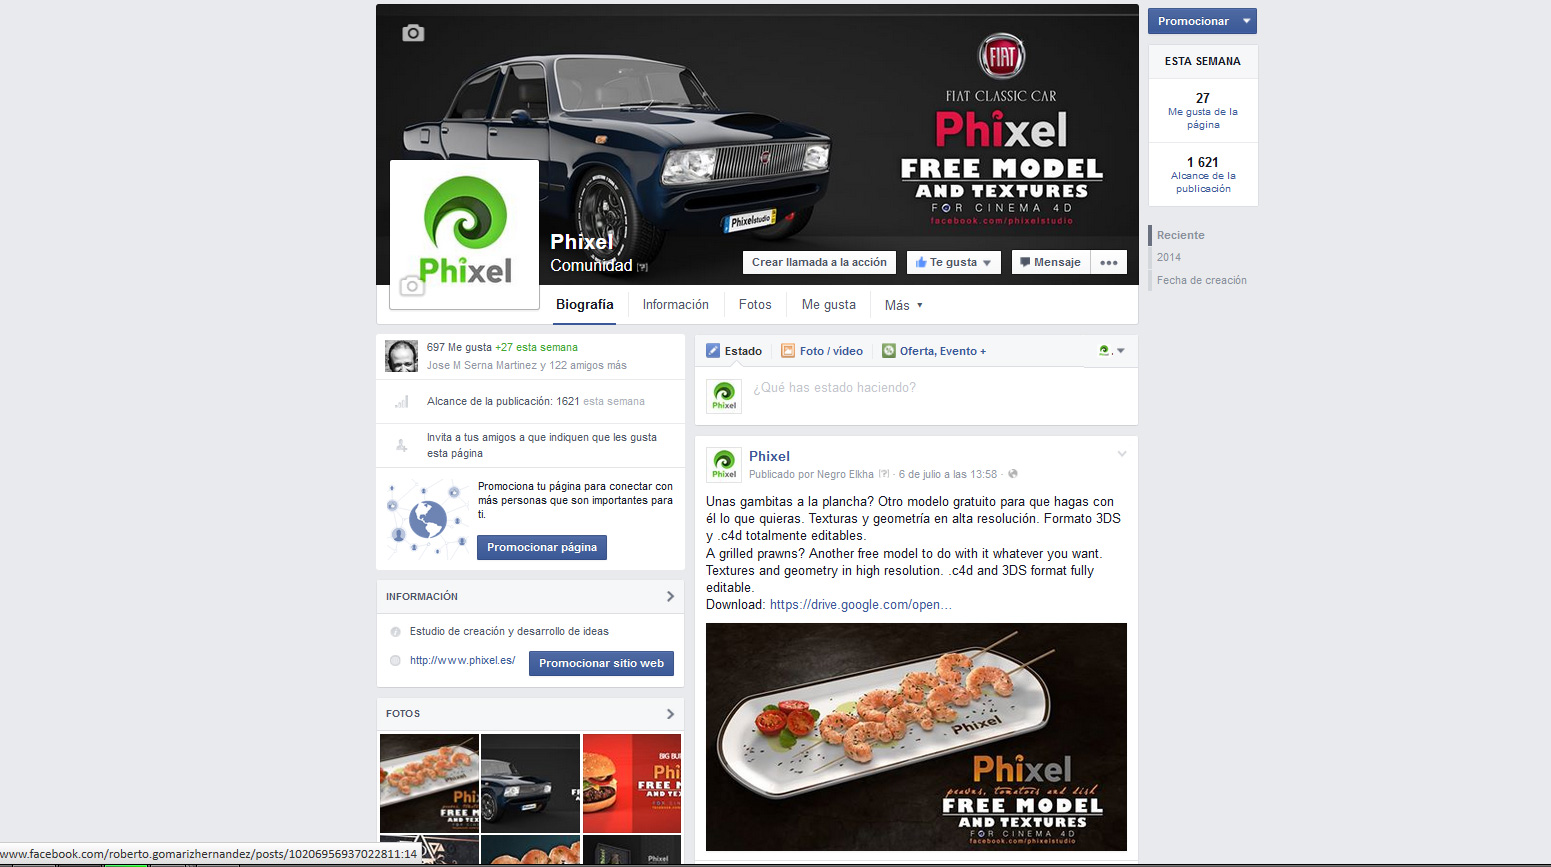Expand the Más tab dropdown
The height and width of the screenshot is (867, 1551).
click(904, 305)
